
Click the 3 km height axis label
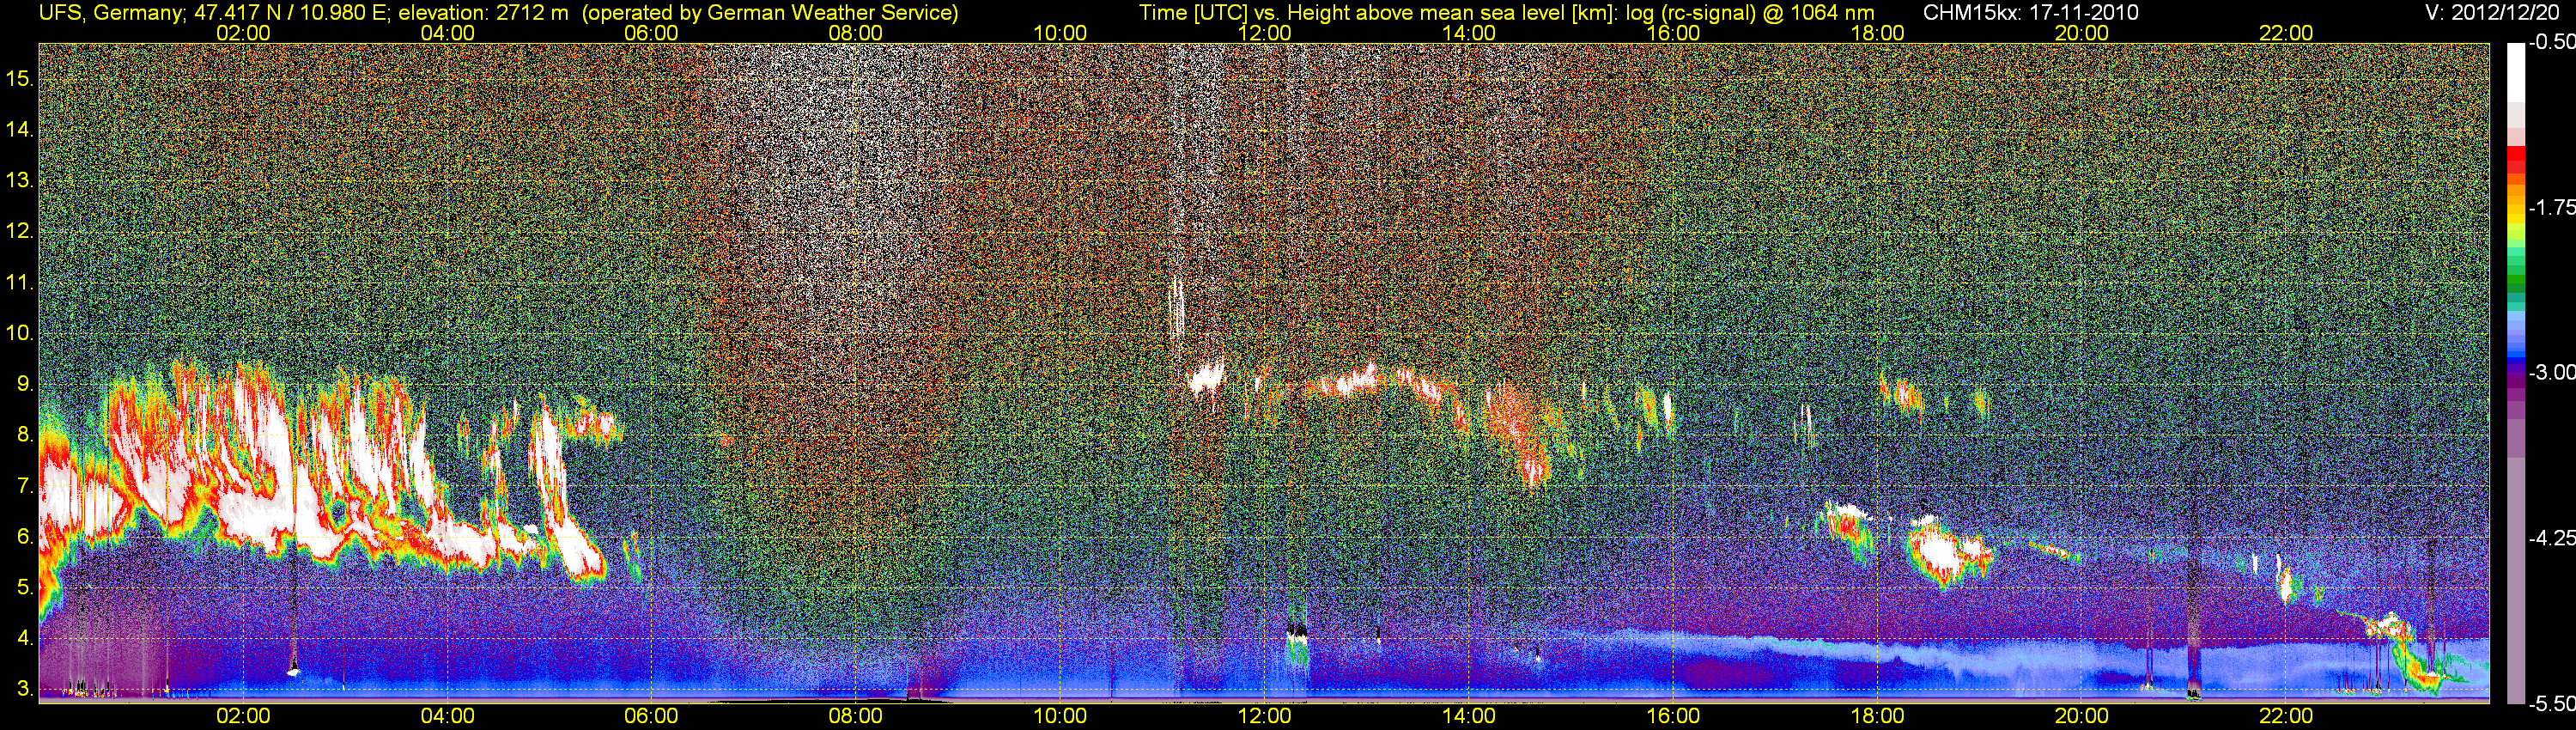25,689
